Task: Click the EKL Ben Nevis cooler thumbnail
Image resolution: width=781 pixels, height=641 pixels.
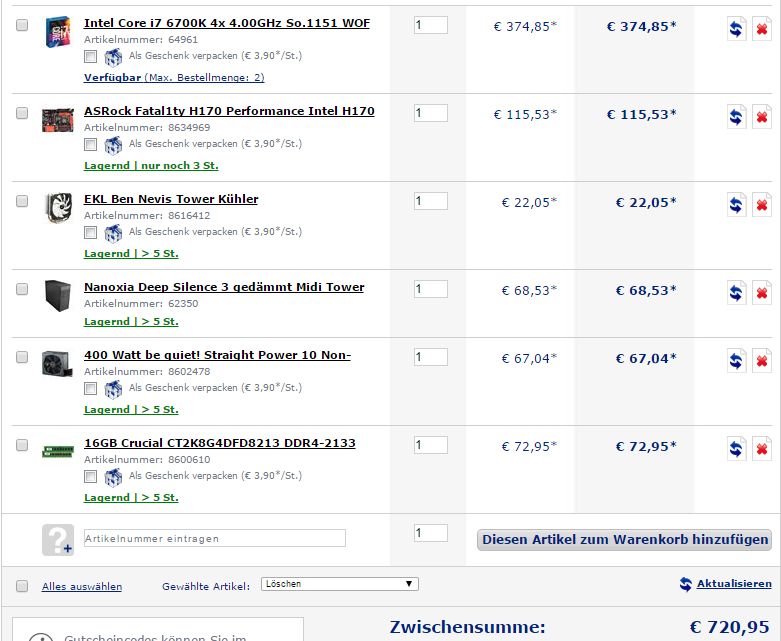Action: pos(58,207)
